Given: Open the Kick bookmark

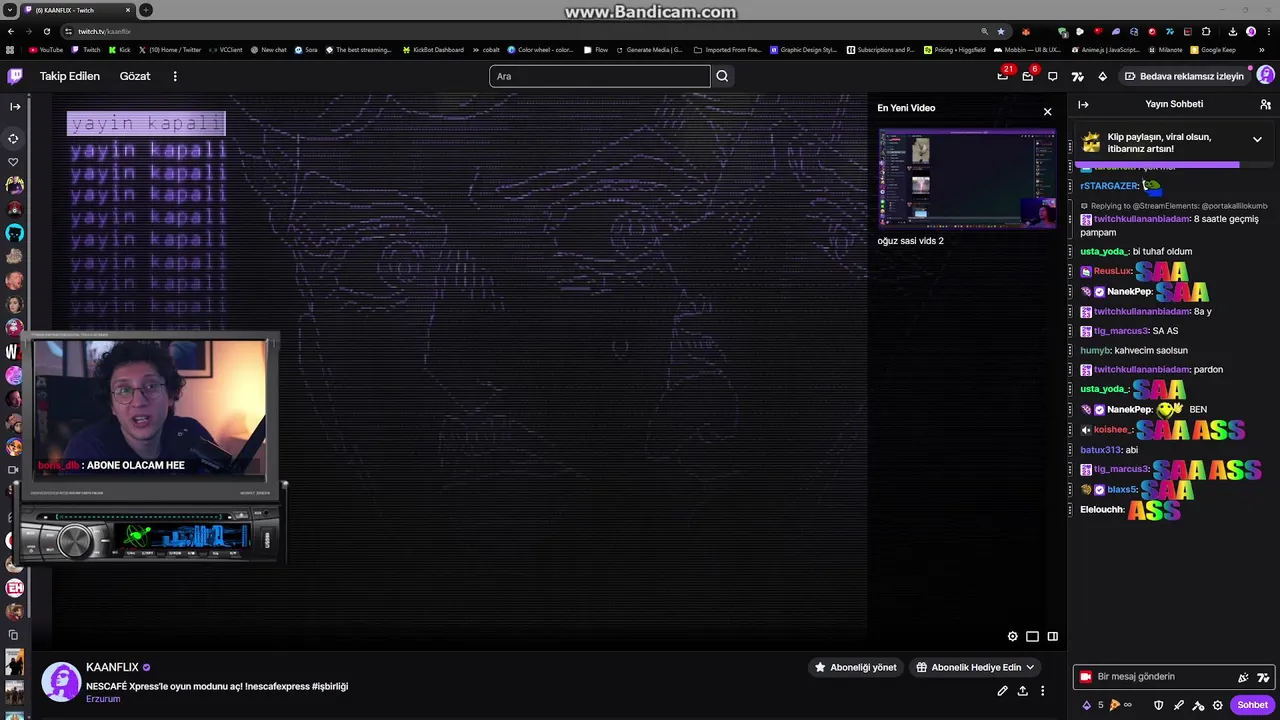Looking at the screenshot, I should (x=121, y=49).
